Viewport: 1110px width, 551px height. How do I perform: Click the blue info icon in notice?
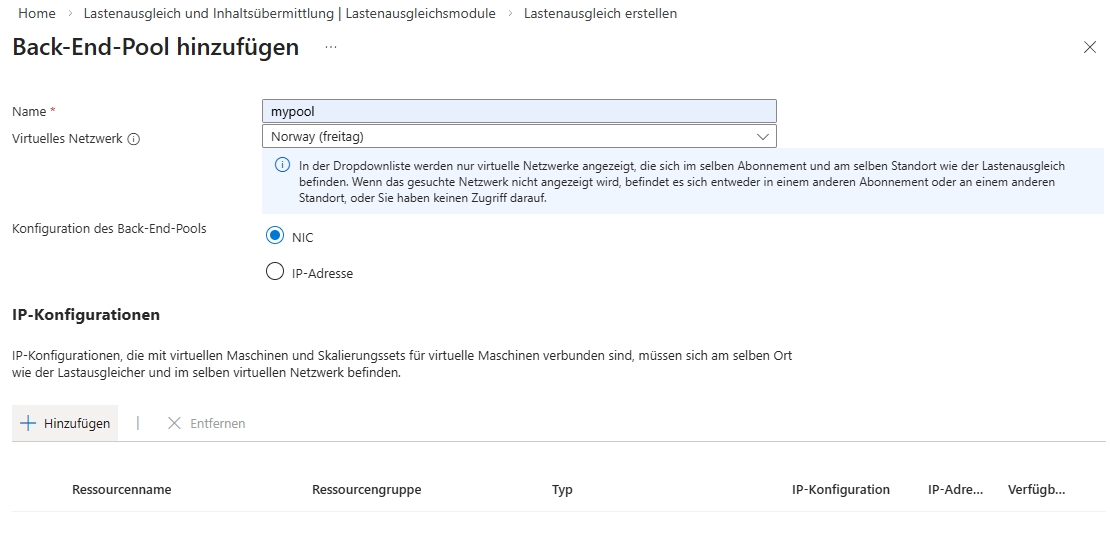[282, 165]
